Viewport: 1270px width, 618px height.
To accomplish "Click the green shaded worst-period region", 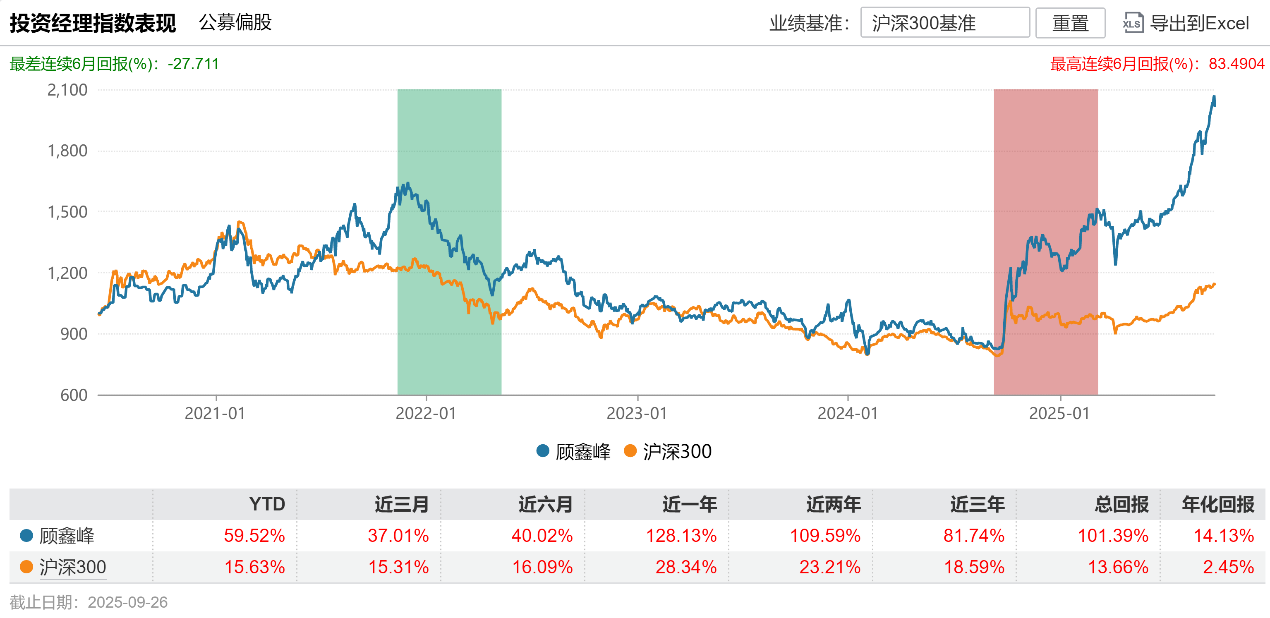I will (449, 240).
